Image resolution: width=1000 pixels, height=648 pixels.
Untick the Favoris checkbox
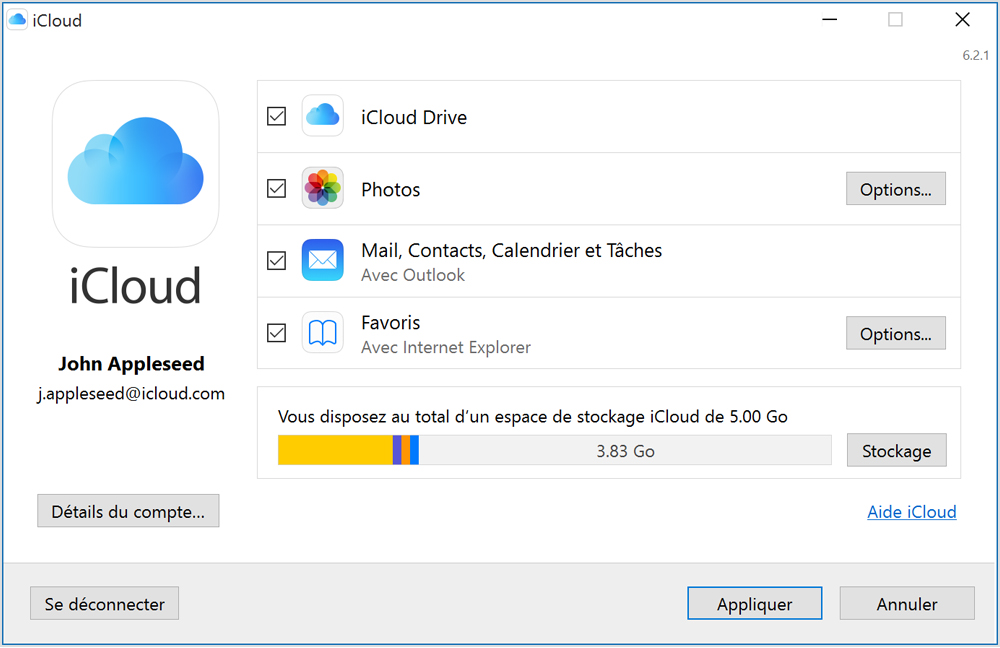coord(277,332)
